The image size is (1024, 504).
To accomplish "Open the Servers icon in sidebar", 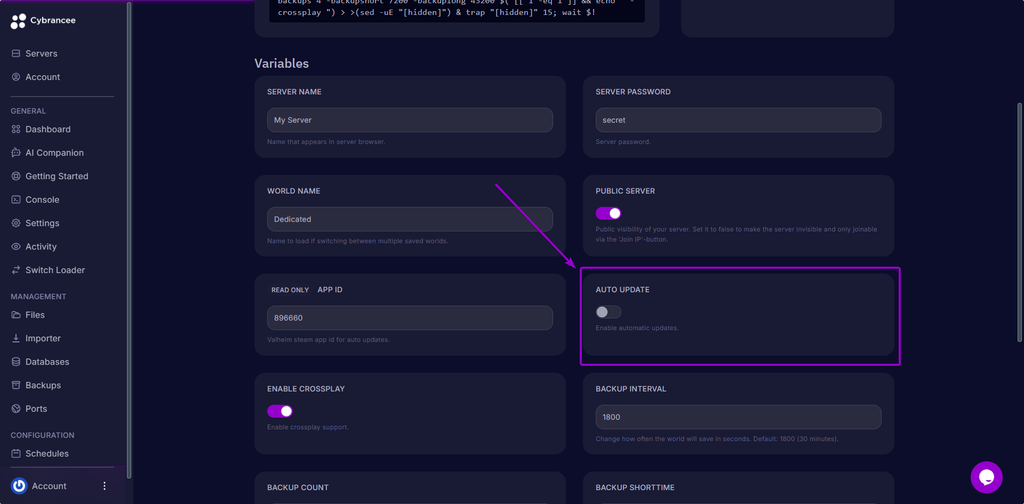I will [x=16, y=54].
